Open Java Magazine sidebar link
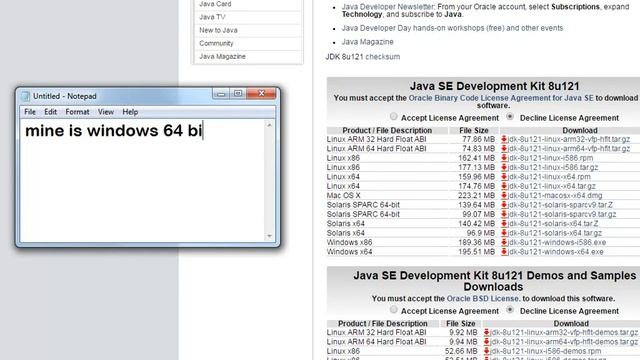640x360 pixels. pyautogui.click(x=222, y=56)
